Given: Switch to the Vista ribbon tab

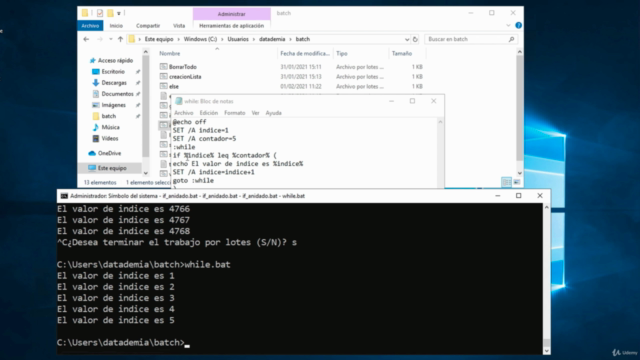Looking at the screenshot, I should click(179, 26).
